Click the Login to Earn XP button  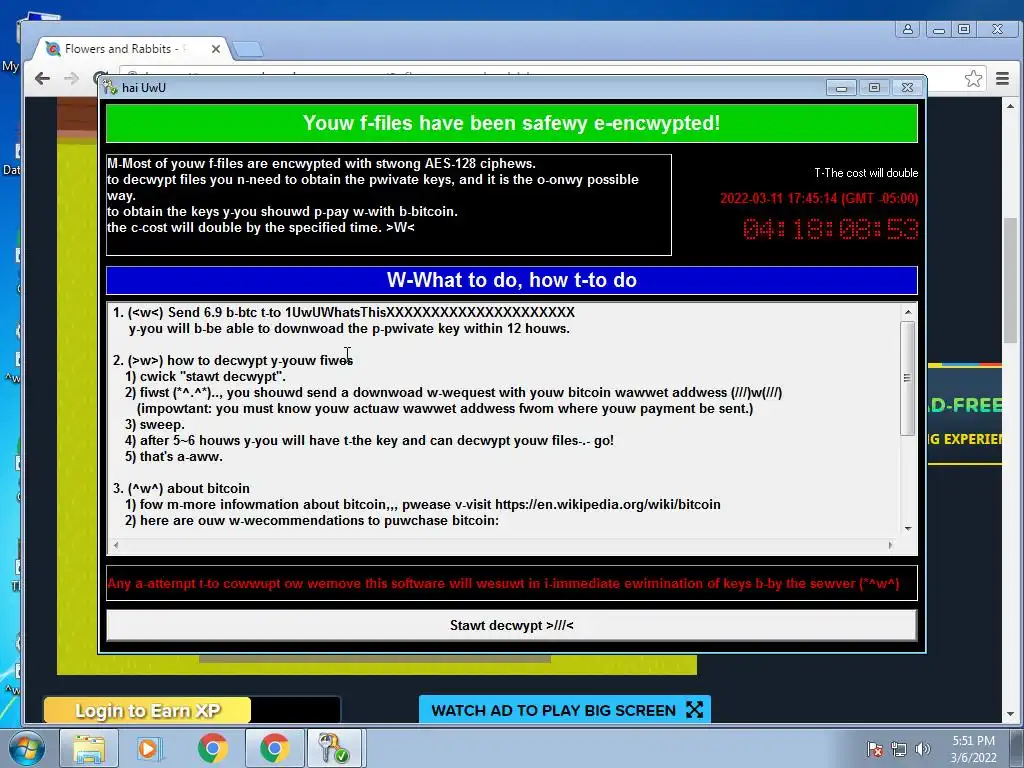(x=148, y=711)
